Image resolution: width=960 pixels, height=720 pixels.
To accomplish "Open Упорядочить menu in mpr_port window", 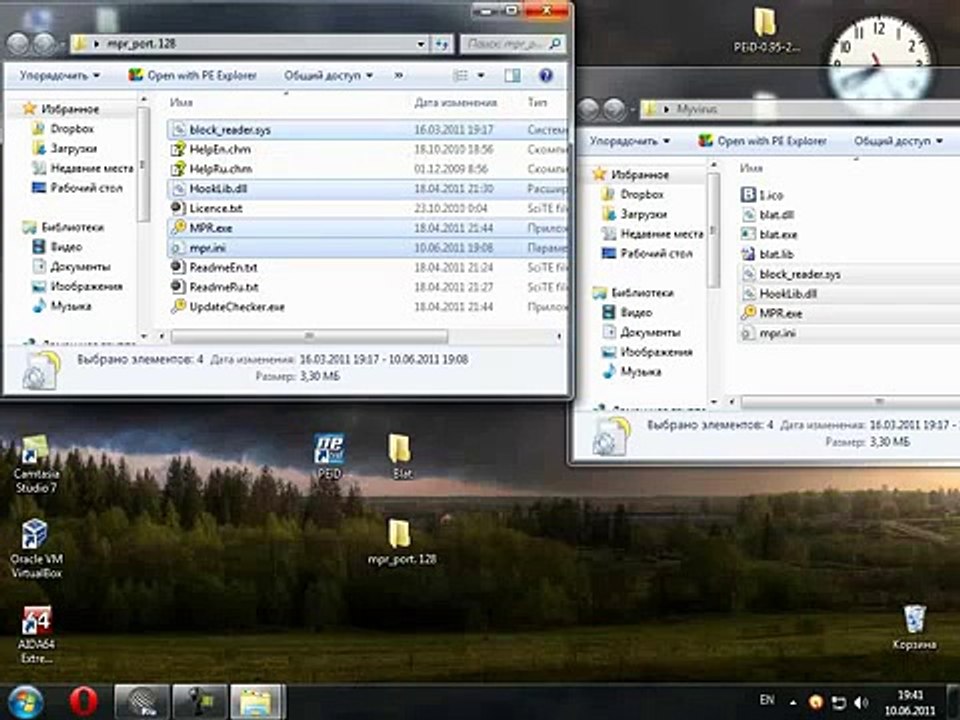I will pos(59,75).
